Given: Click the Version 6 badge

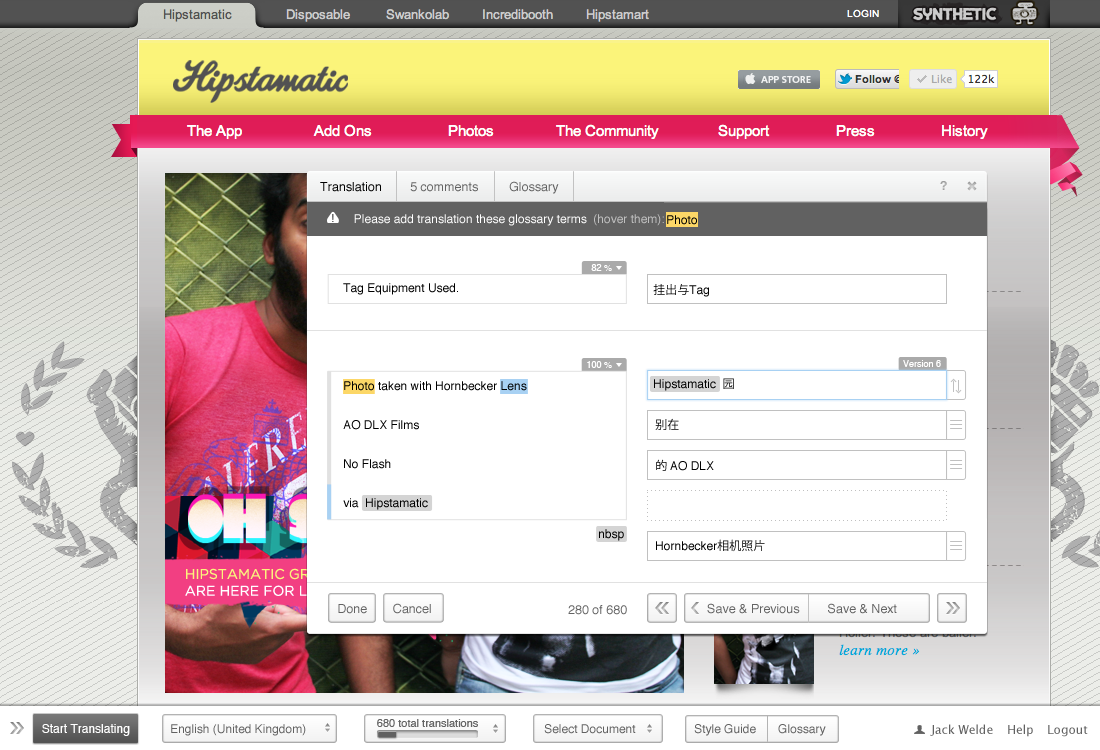Looking at the screenshot, I should [x=923, y=363].
